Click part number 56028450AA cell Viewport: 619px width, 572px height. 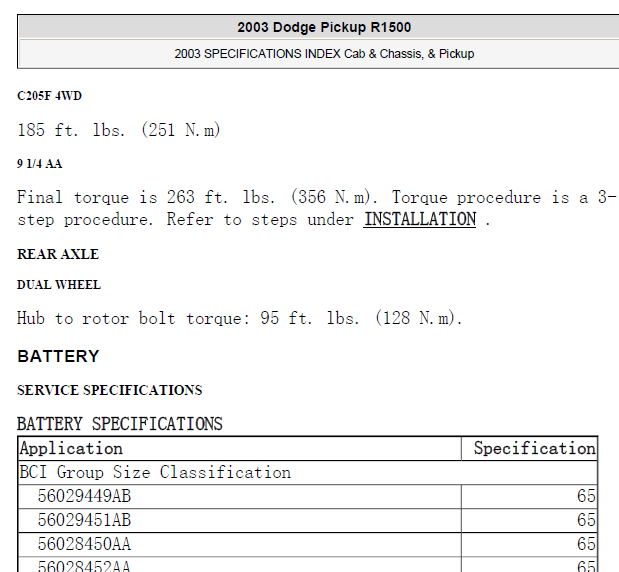[240, 544]
